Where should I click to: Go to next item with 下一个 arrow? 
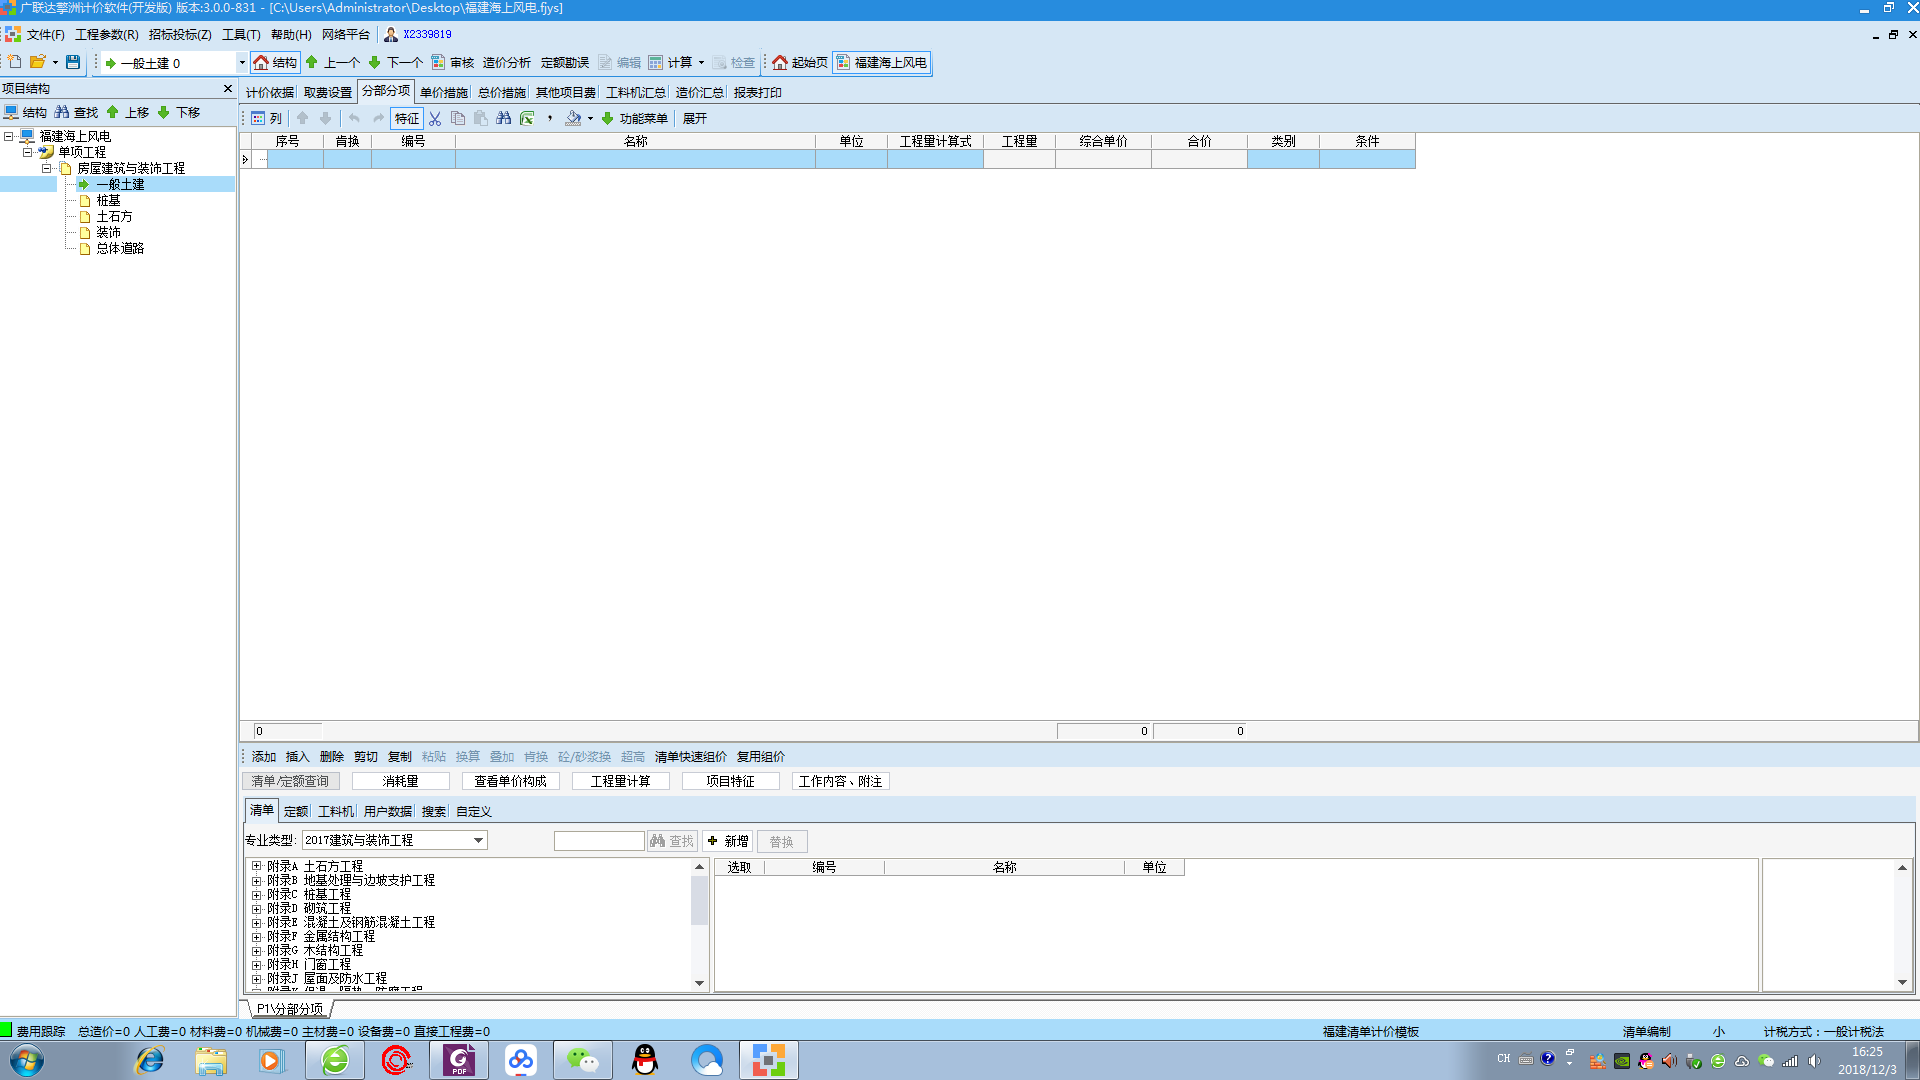point(395,62)
